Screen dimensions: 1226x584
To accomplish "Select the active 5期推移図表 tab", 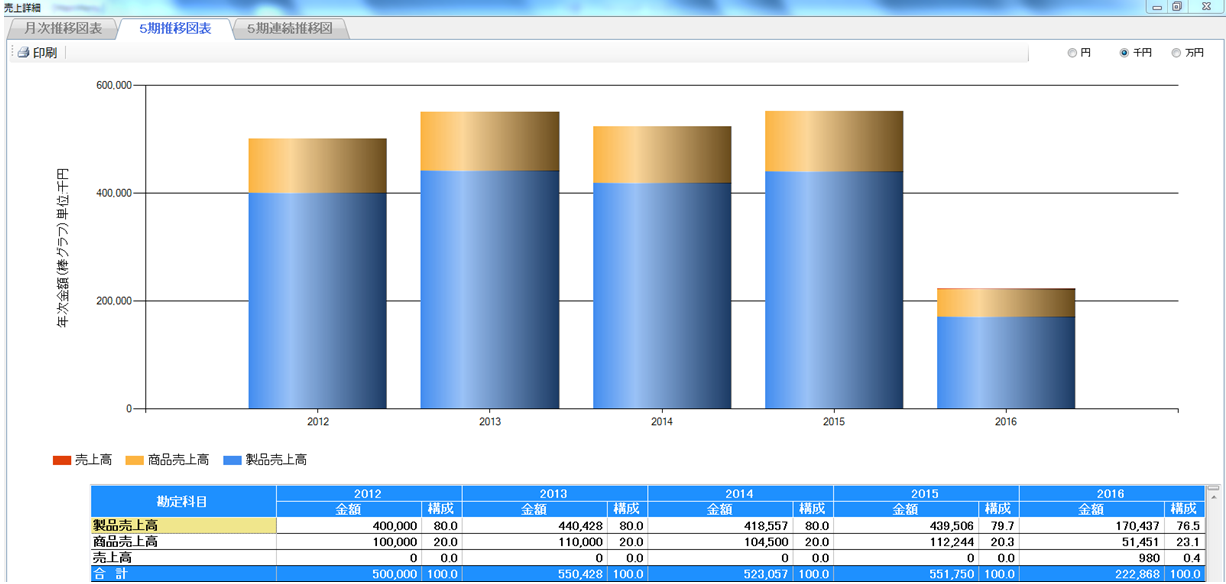I will 175,28.
